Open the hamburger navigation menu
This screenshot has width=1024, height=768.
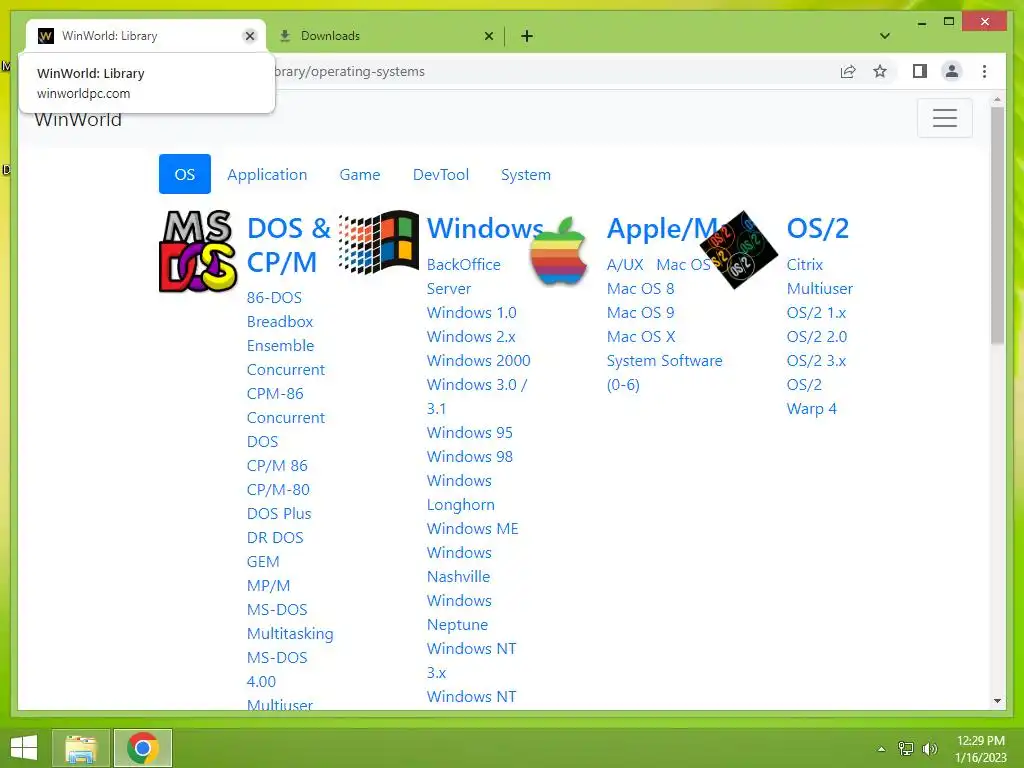coord(944,118)
